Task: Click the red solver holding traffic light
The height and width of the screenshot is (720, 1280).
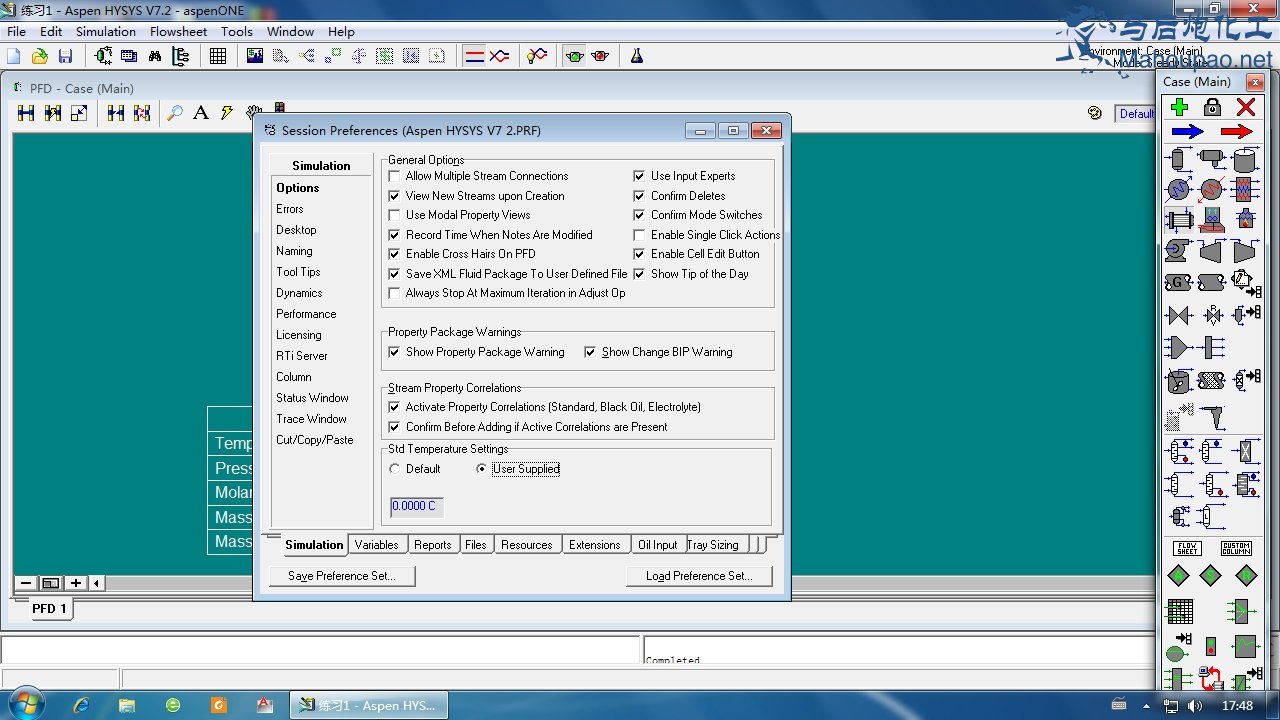Action: (600, 56)
